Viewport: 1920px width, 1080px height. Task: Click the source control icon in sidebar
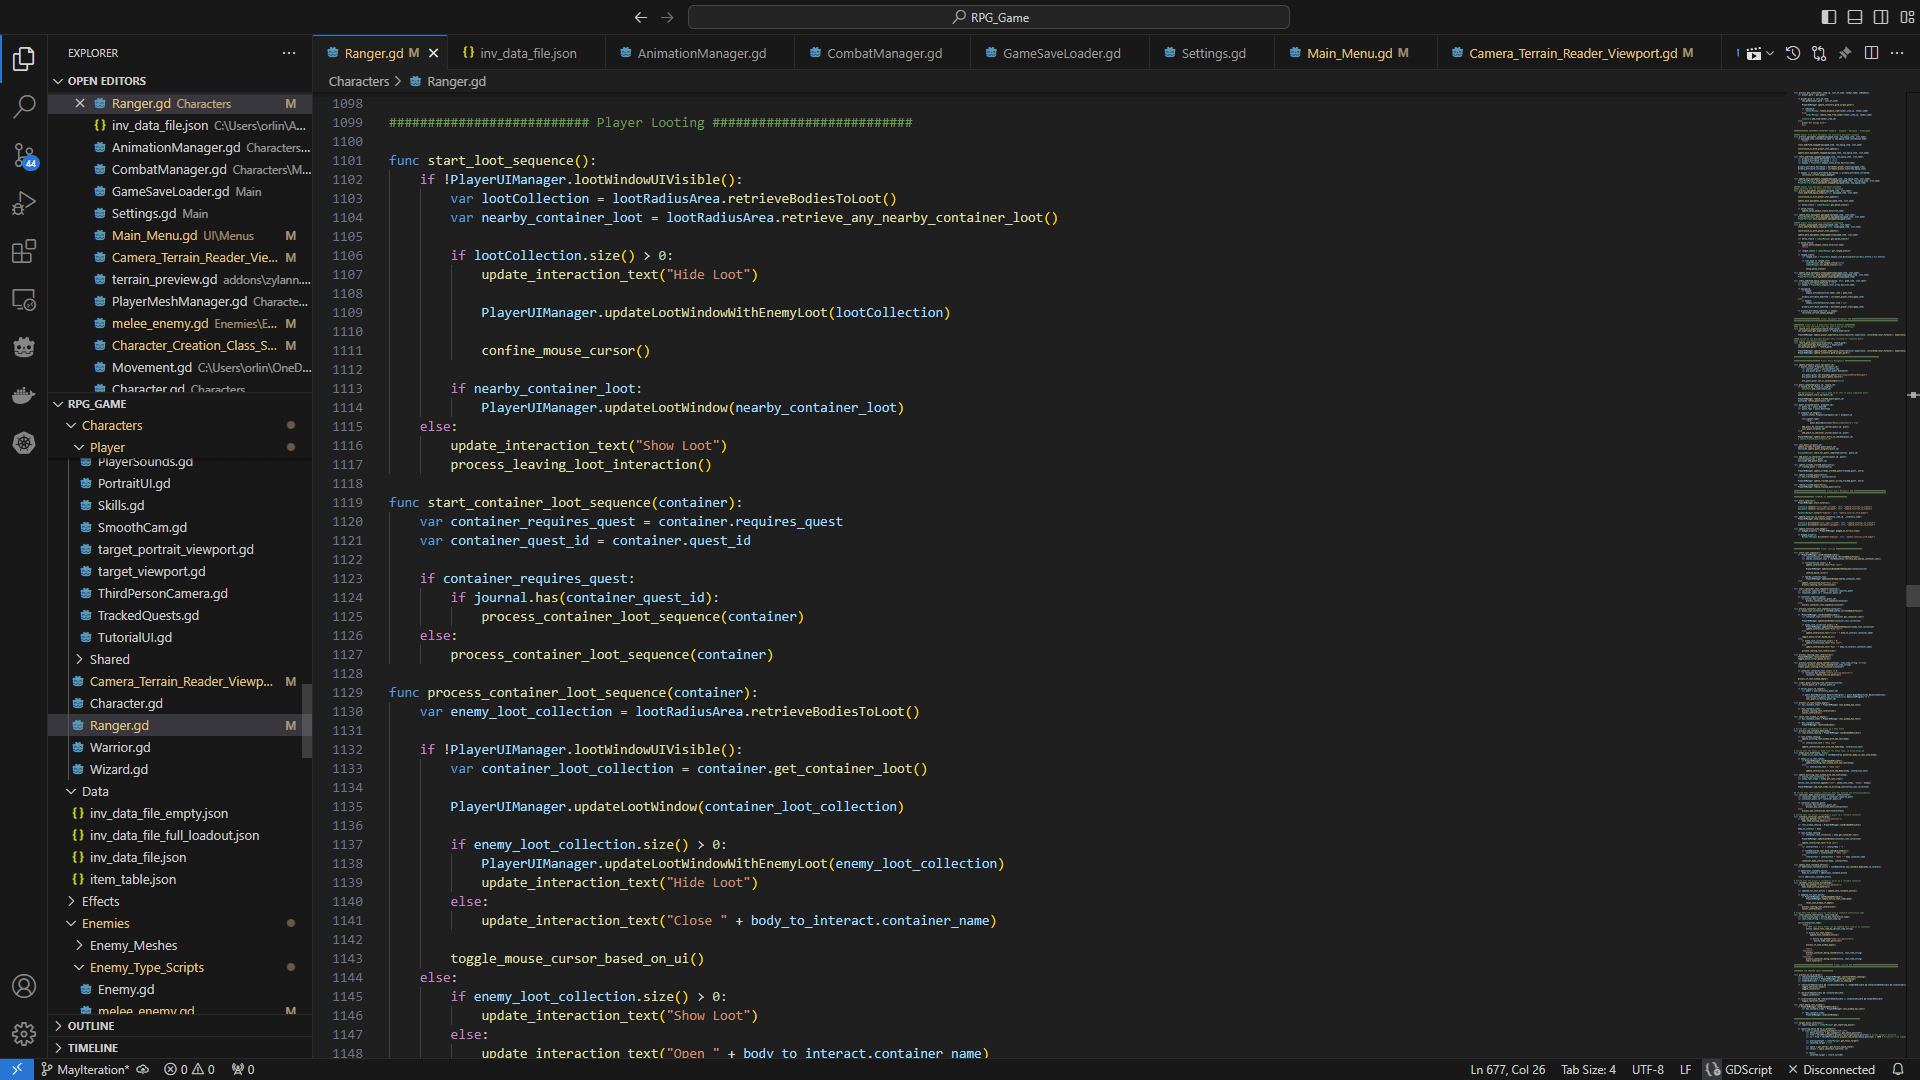[25, 156]
